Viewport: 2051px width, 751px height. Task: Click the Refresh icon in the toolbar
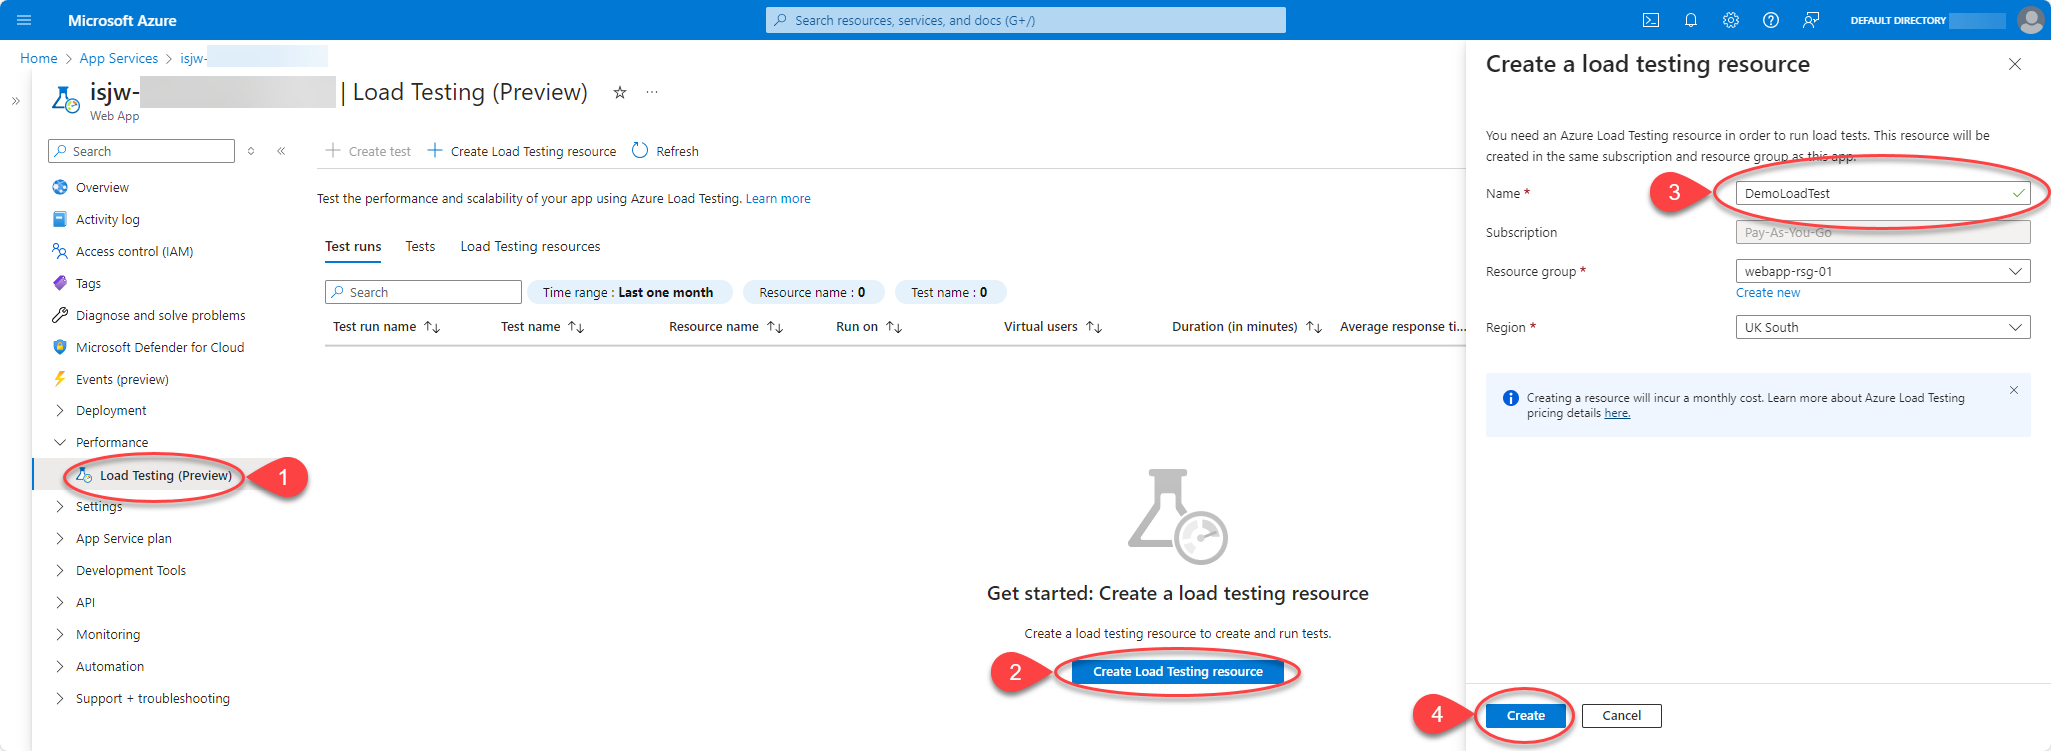640,151
